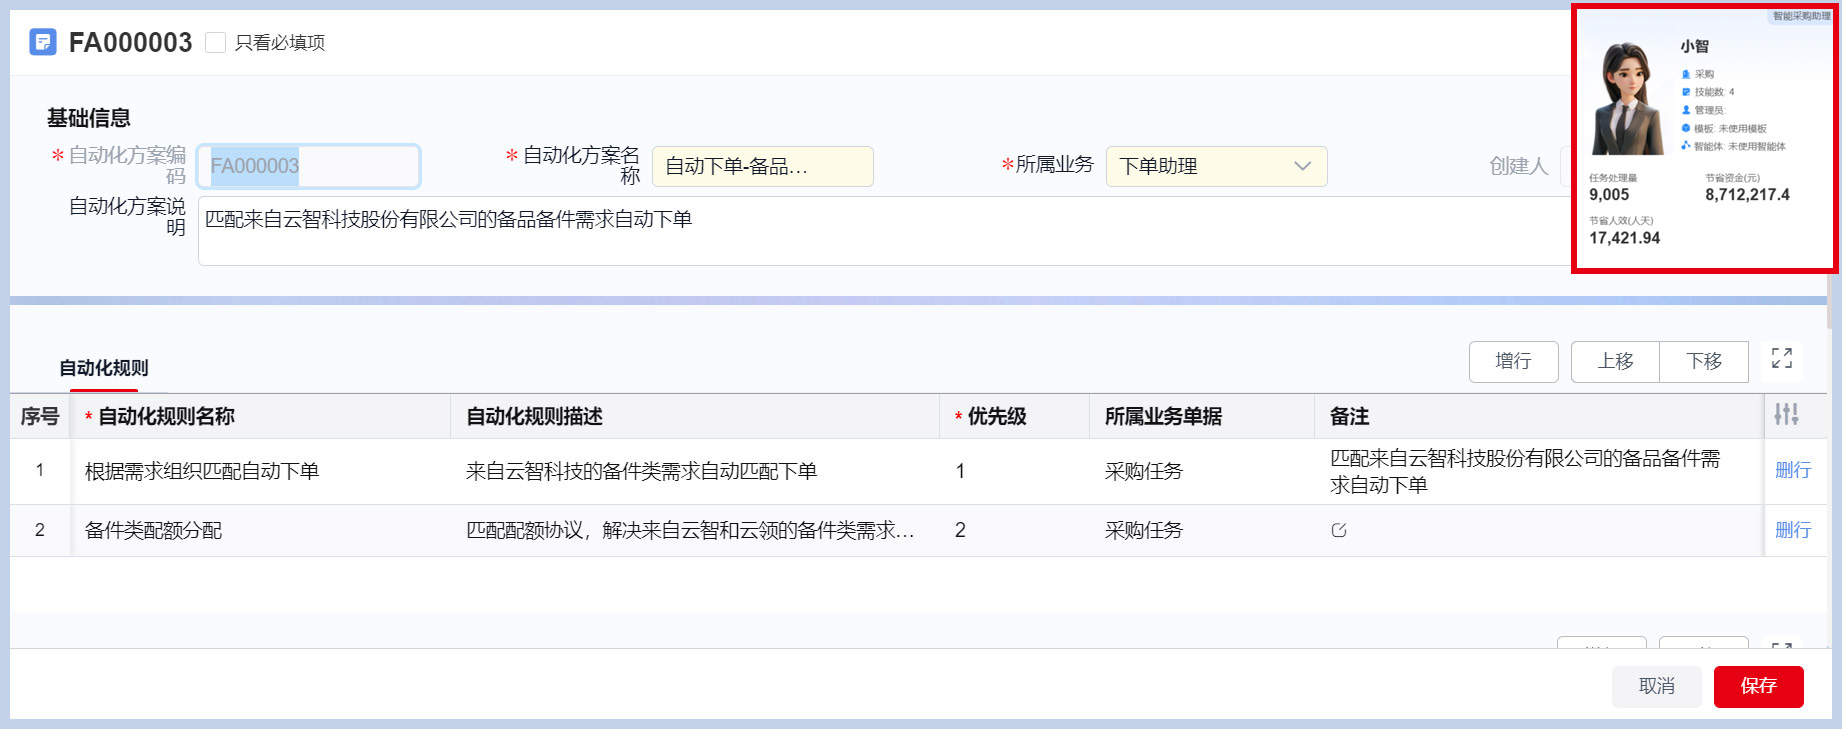Open the 所属业务 dropdown showing 下单助理
The width and height of the screenshot is (1842, 729).
pos(1215,166)
